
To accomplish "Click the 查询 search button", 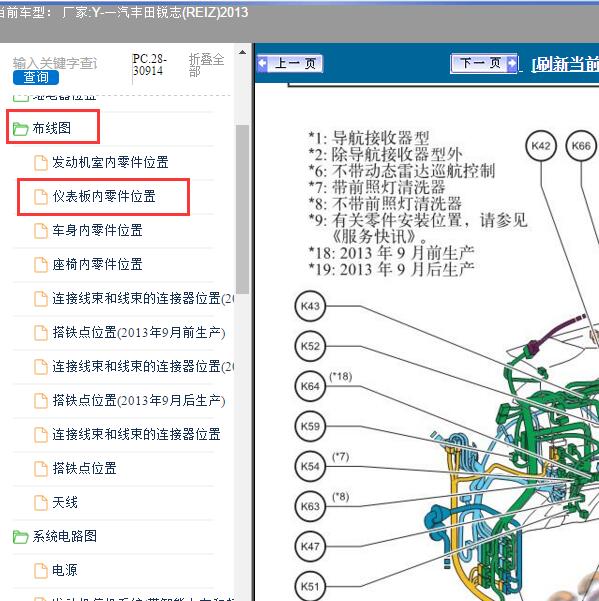I will point(36,77).
